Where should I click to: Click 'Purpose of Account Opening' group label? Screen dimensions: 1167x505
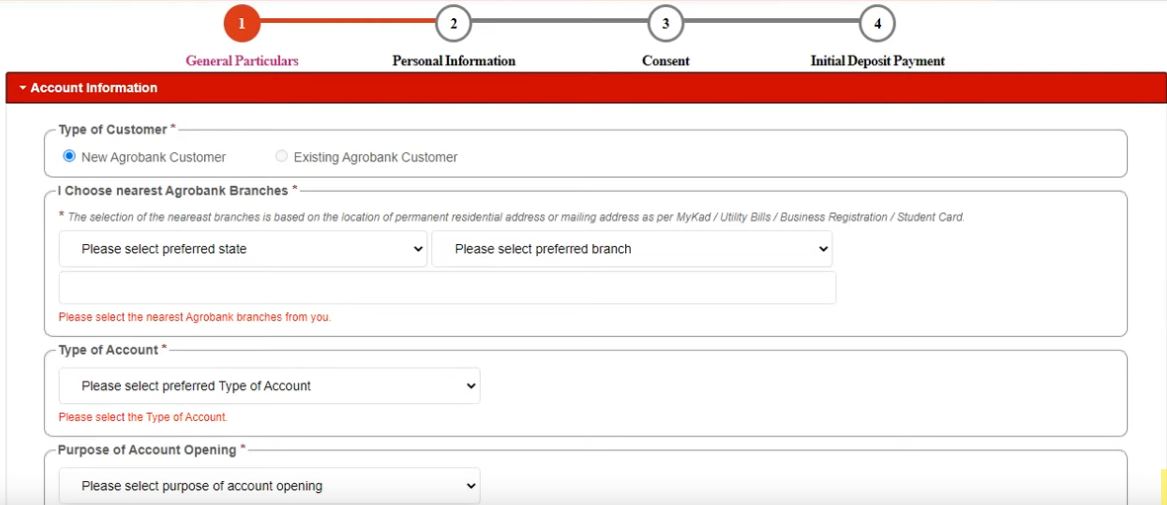147,450
